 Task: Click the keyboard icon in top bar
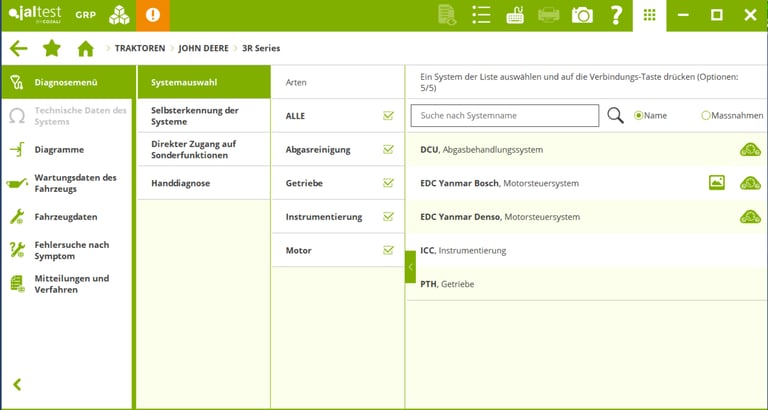(x=515, y=15)
